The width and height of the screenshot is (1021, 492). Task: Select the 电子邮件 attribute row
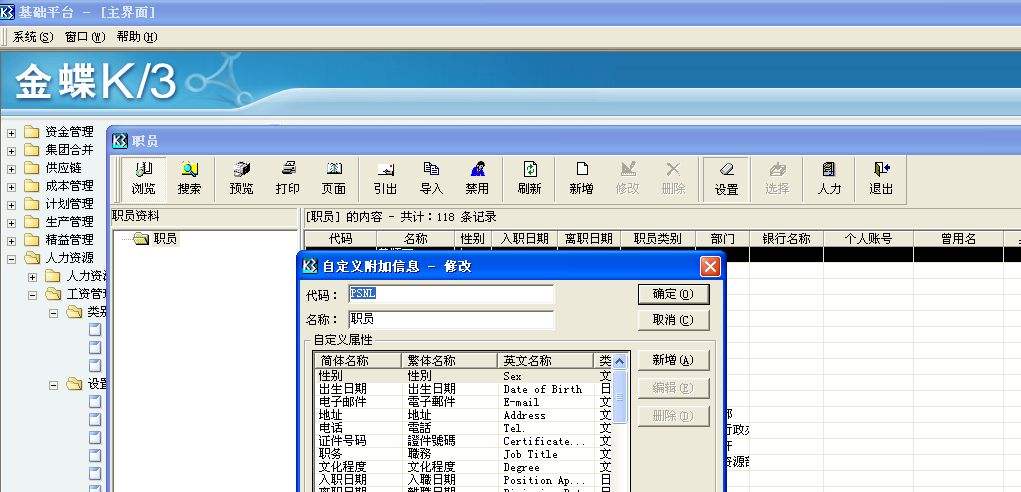(462, 402)
